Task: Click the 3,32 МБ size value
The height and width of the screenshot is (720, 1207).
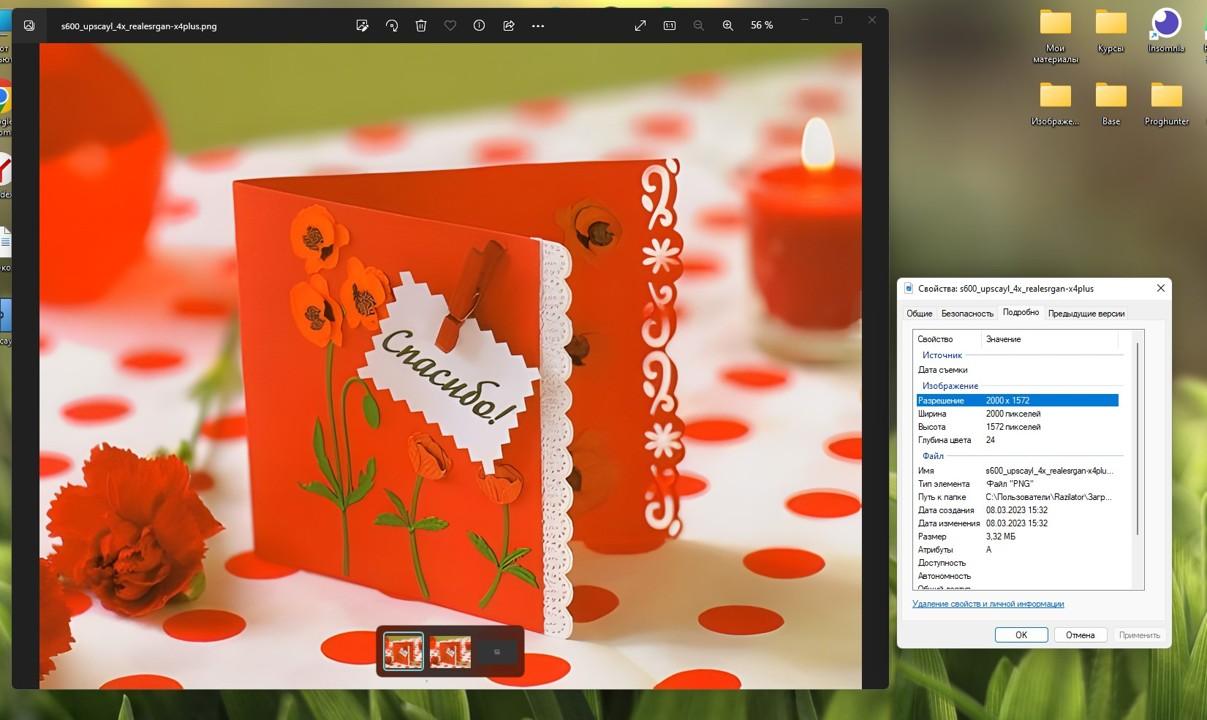Action: click(1001, 536)
